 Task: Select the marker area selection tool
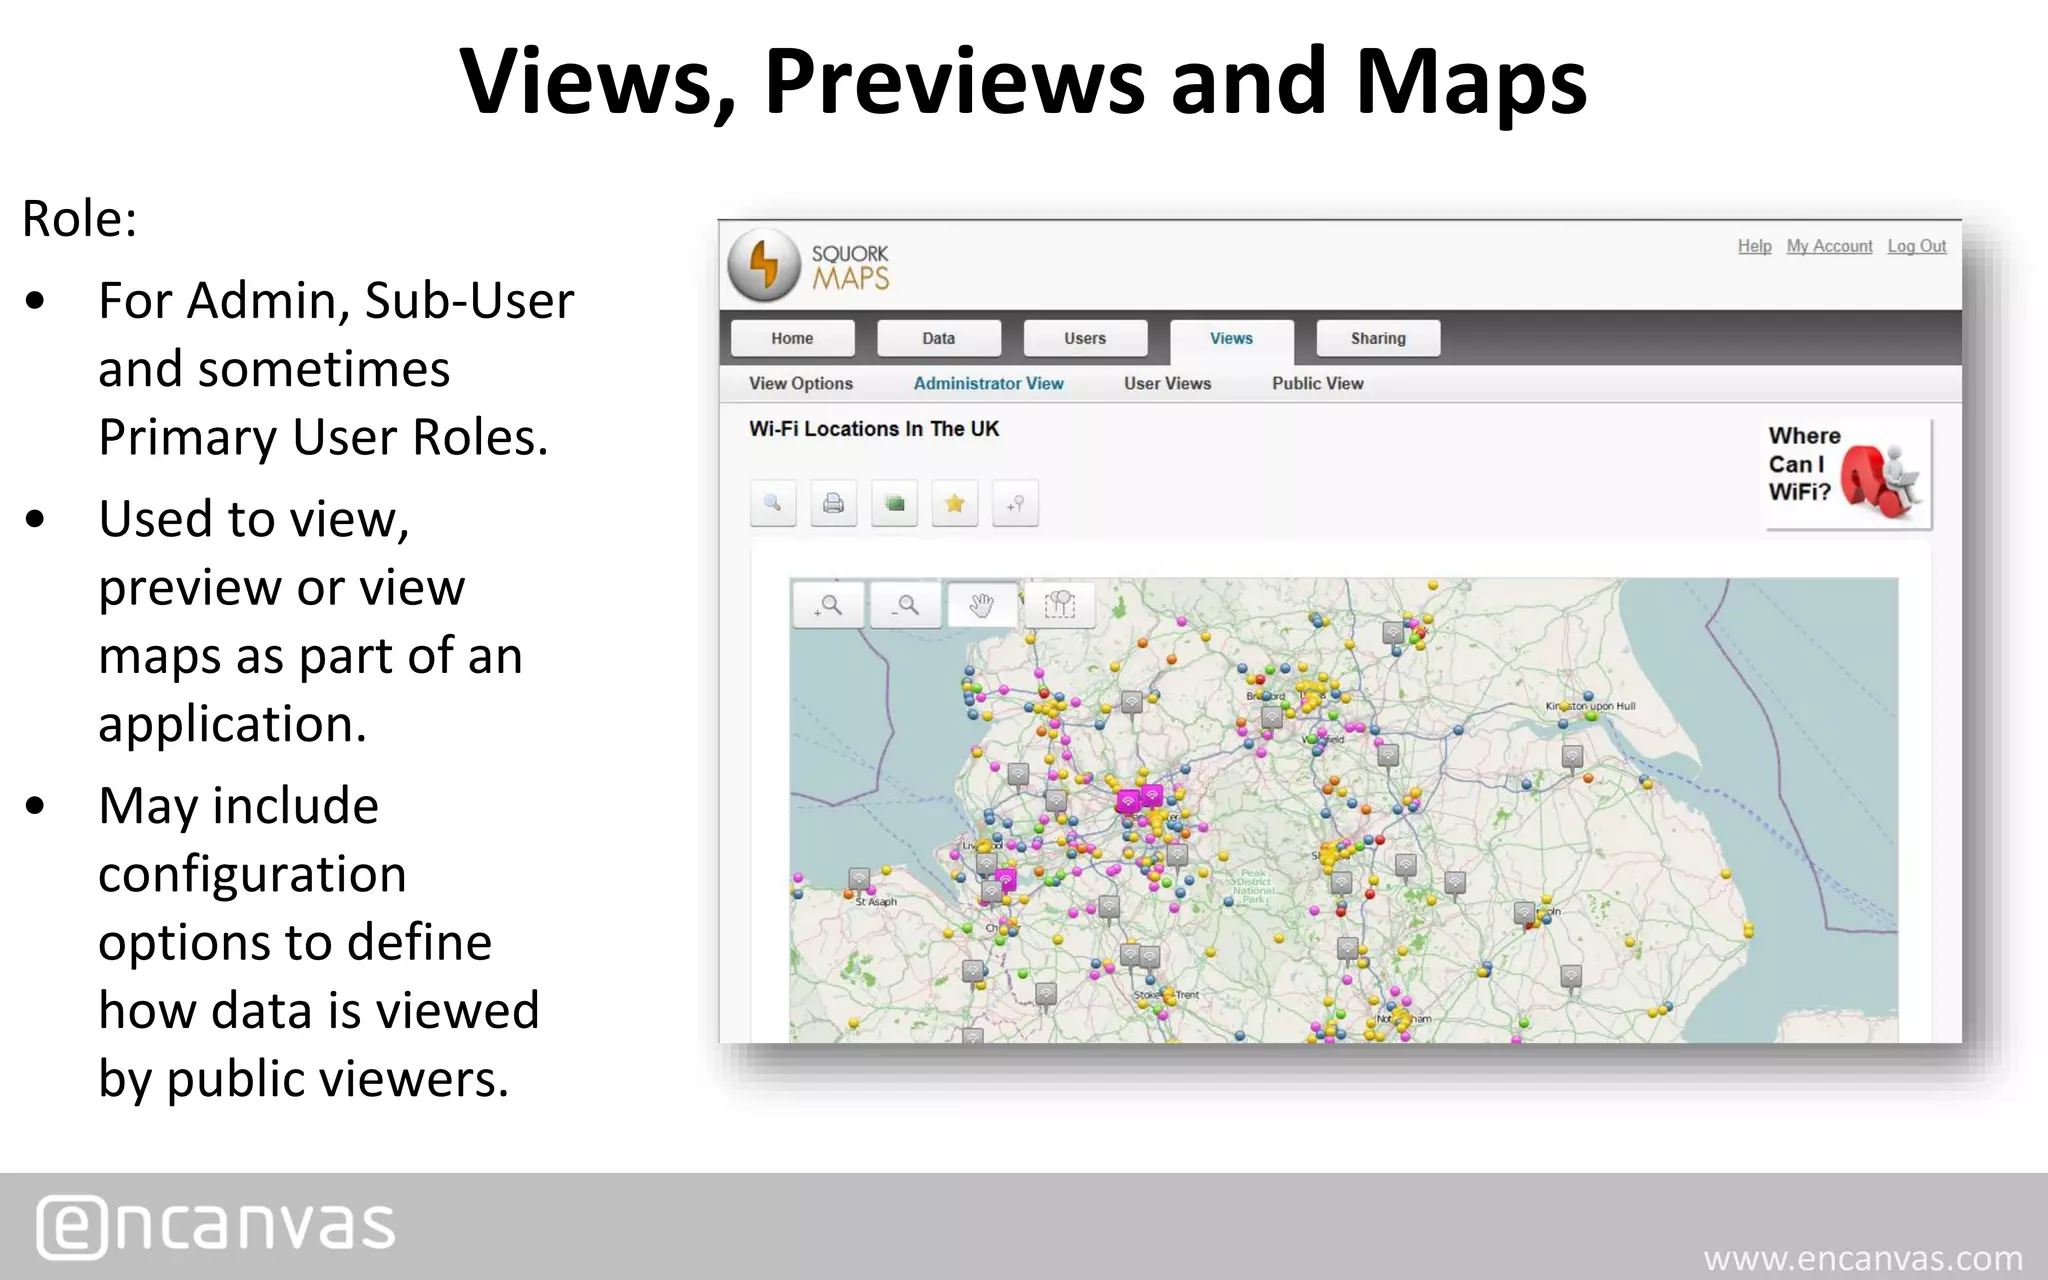pyautogui.click(x=1060, y=605)
